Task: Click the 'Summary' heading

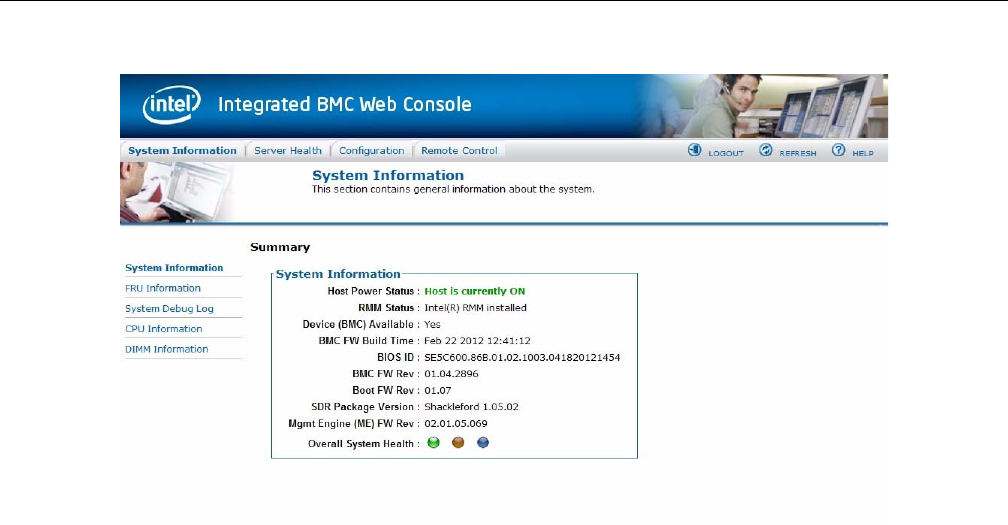Action: tap(280, 247)
